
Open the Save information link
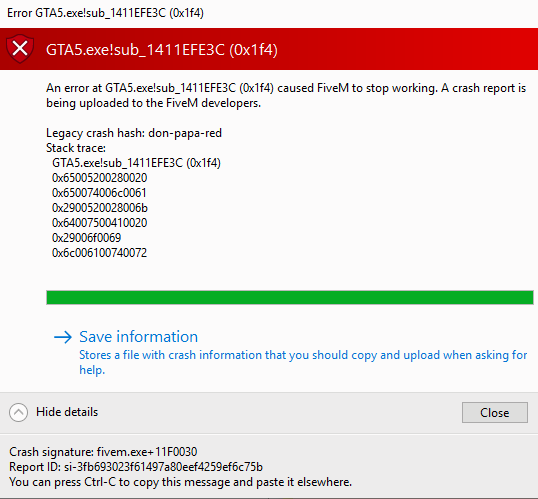139,337
